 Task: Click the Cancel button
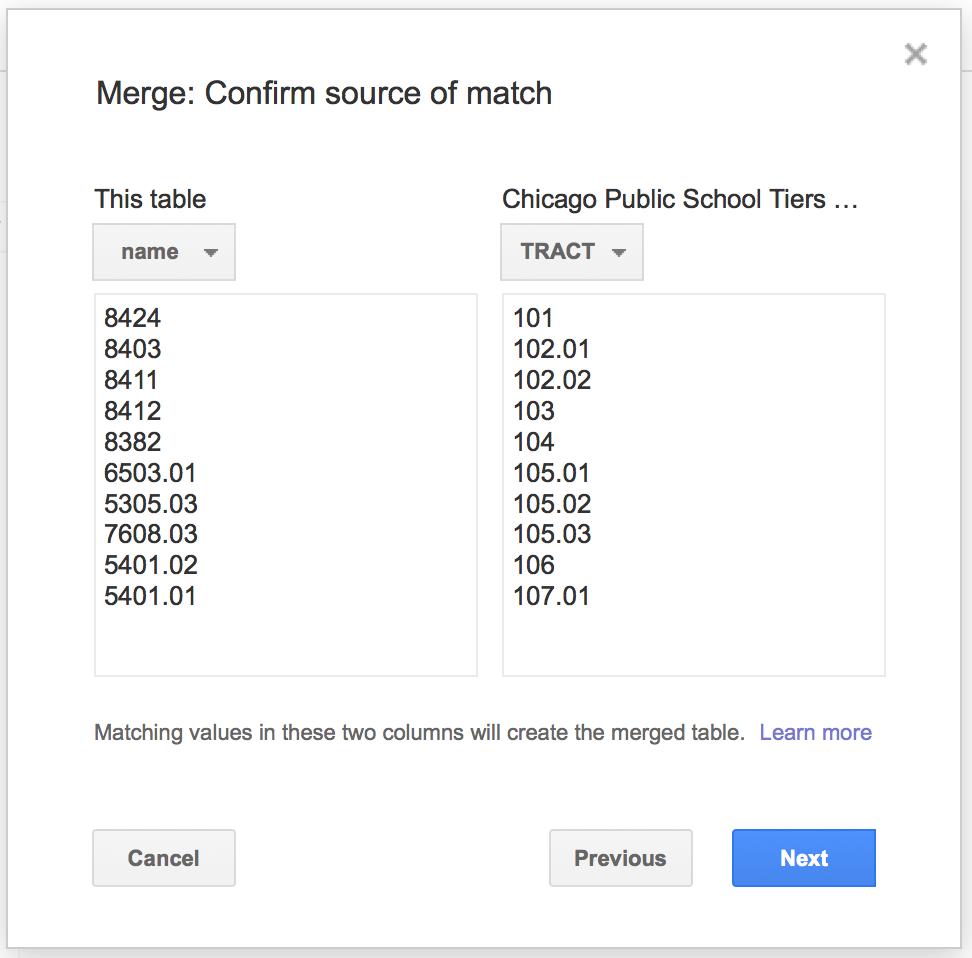[x=164, y=858]
